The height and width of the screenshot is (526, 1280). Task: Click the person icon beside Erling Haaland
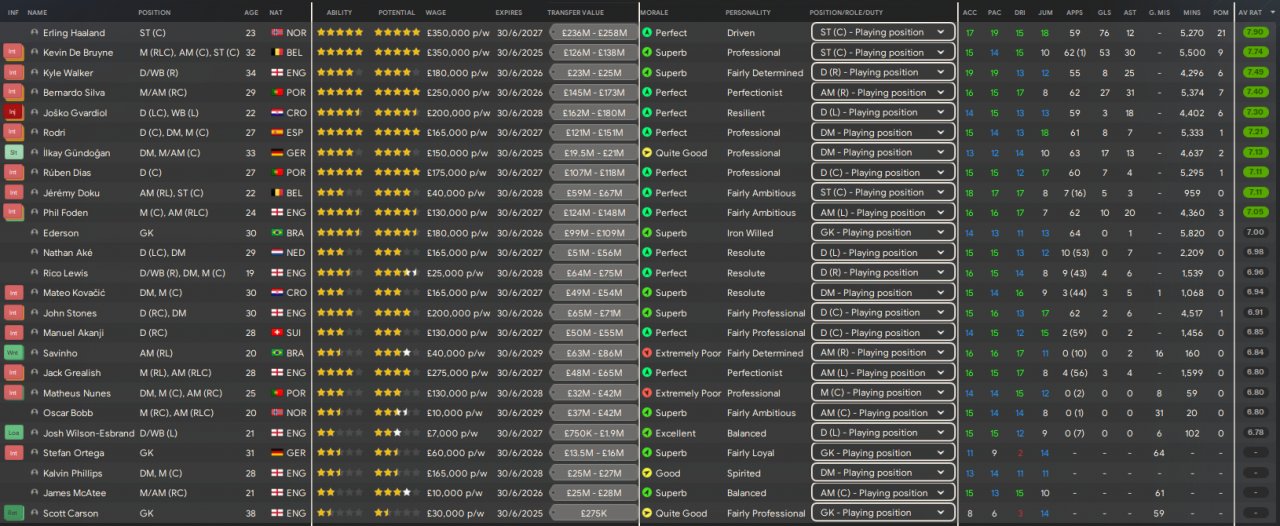[35, 32]
